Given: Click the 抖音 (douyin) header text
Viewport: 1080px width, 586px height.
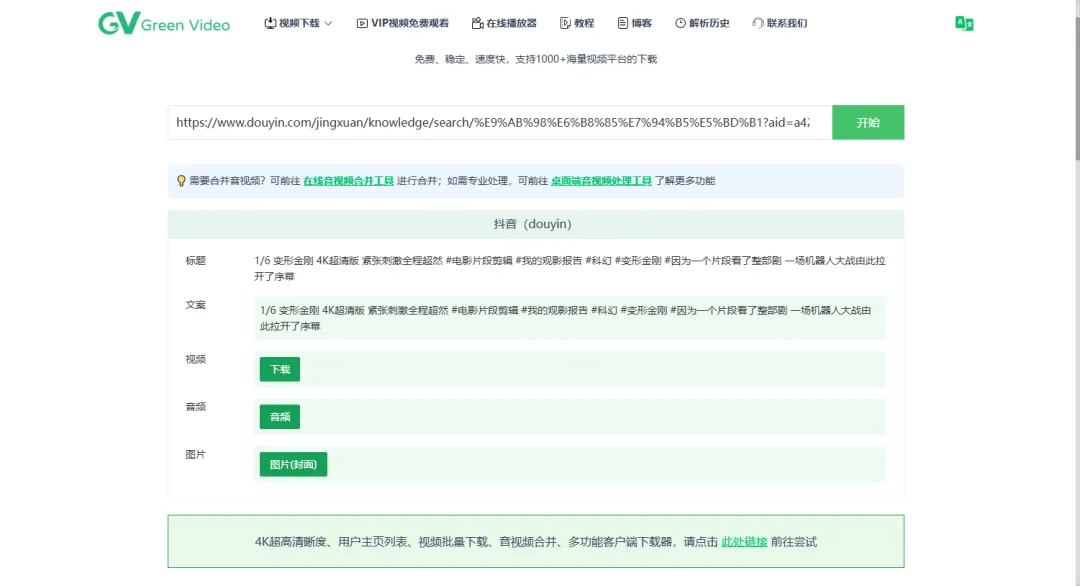Looking at the screenshot, I should click(x=532, y=224).
